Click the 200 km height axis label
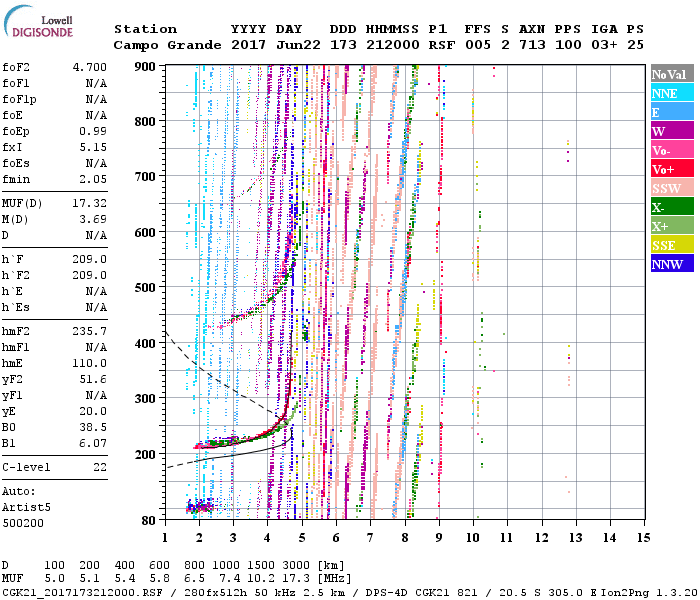The height and width of the screenshot is (600, 700). 145,454
